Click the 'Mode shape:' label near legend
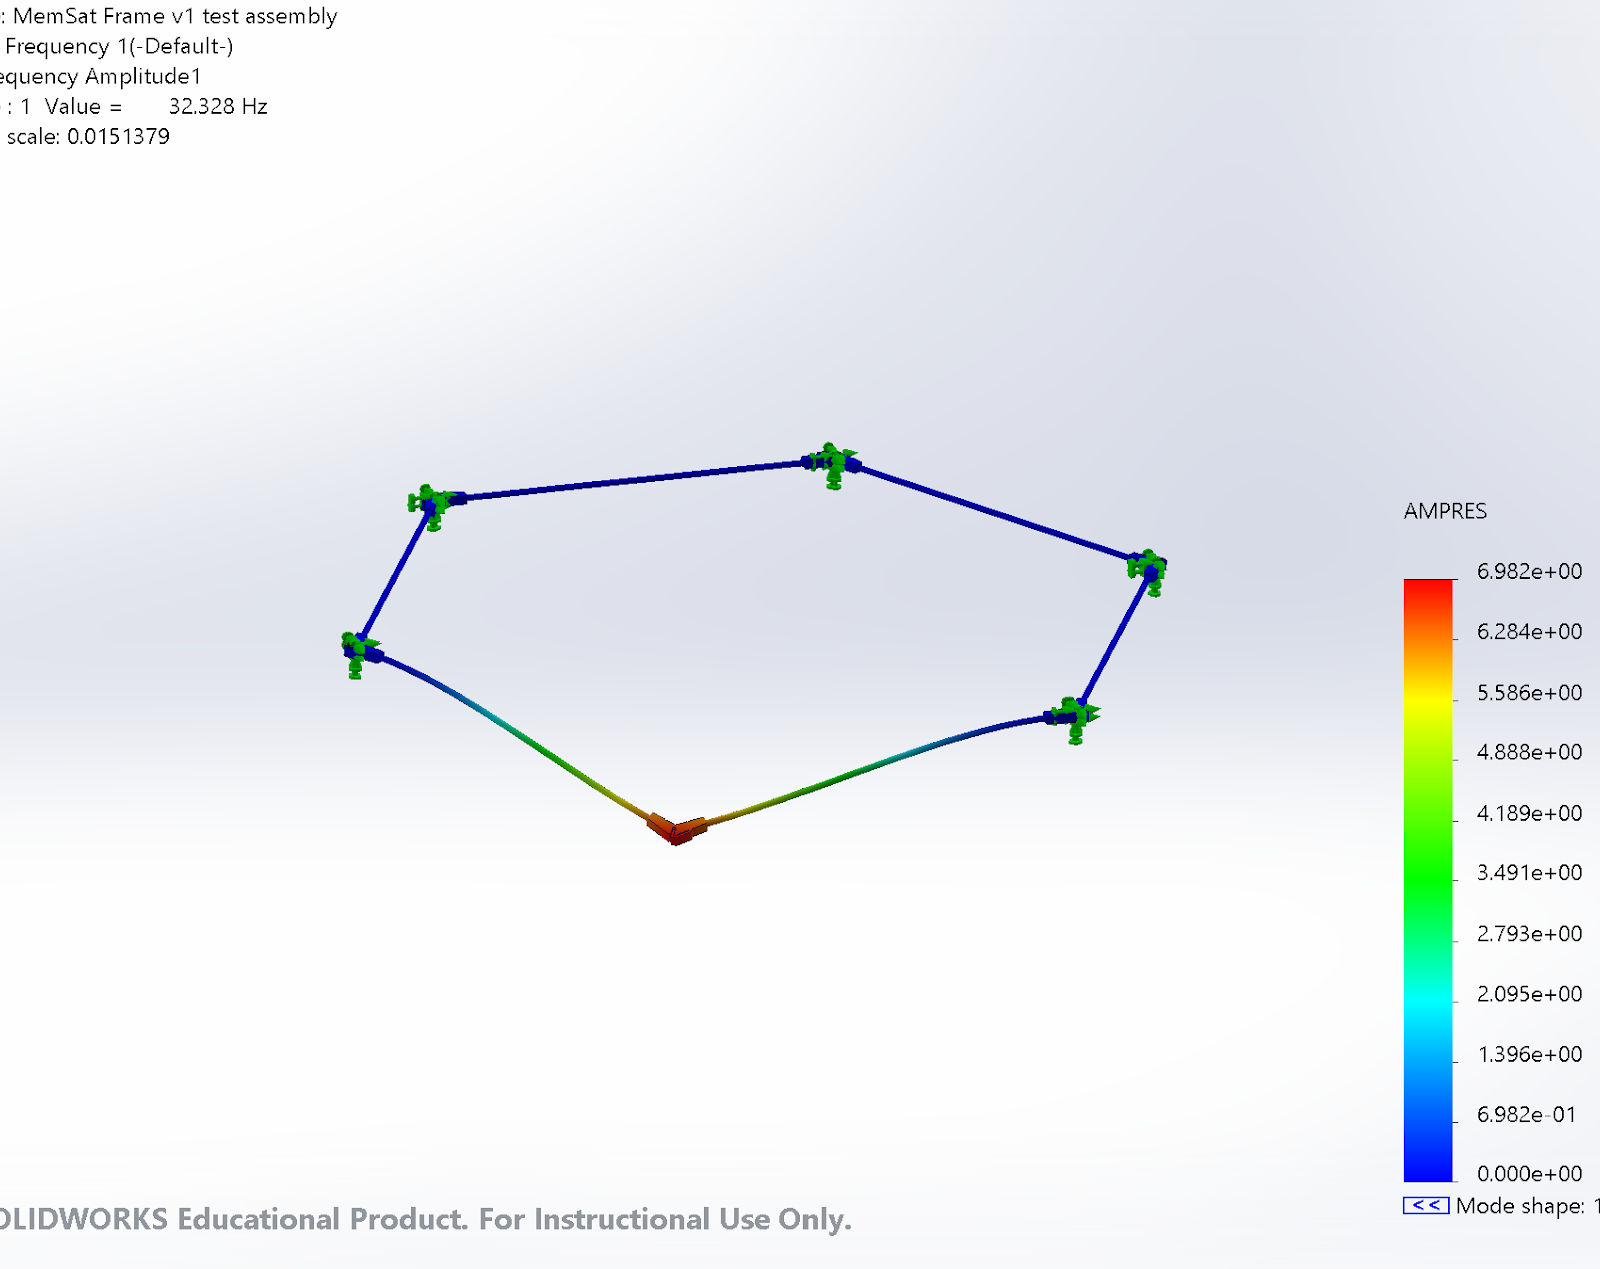The height and width of the screenshot is (1269, 1600). click(1520, 1206)
